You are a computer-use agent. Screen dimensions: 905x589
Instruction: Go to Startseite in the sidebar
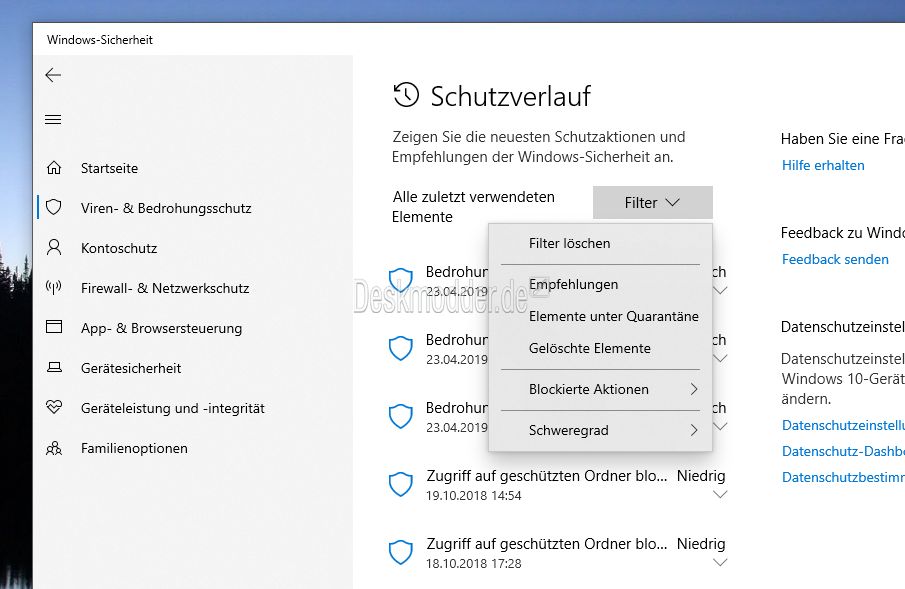coord(109,168)
